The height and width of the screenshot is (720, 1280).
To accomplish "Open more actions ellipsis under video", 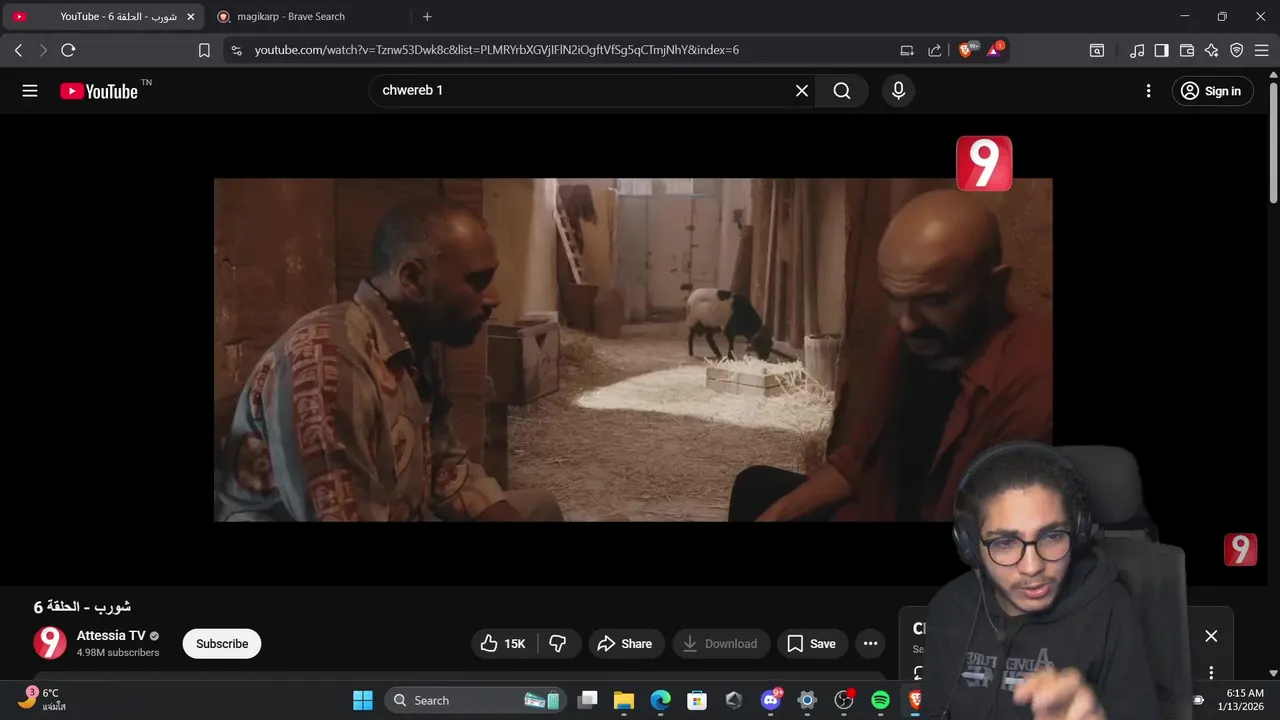I will [870, 644].
